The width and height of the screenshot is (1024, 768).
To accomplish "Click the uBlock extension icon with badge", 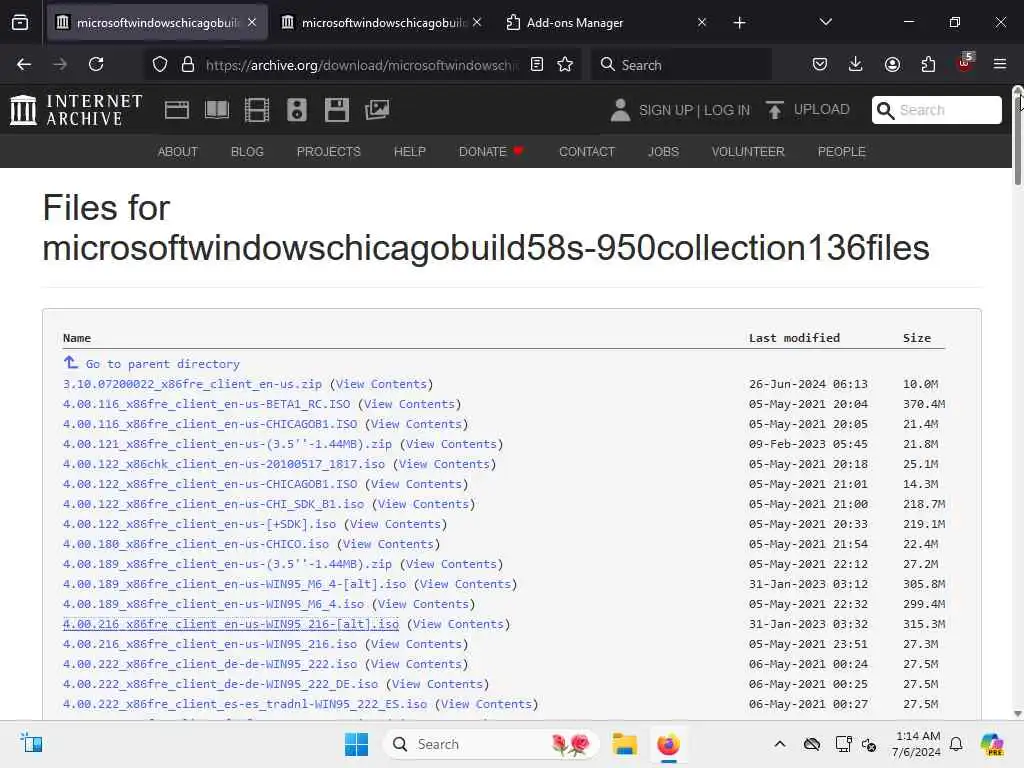I will [x=965, y=63].
